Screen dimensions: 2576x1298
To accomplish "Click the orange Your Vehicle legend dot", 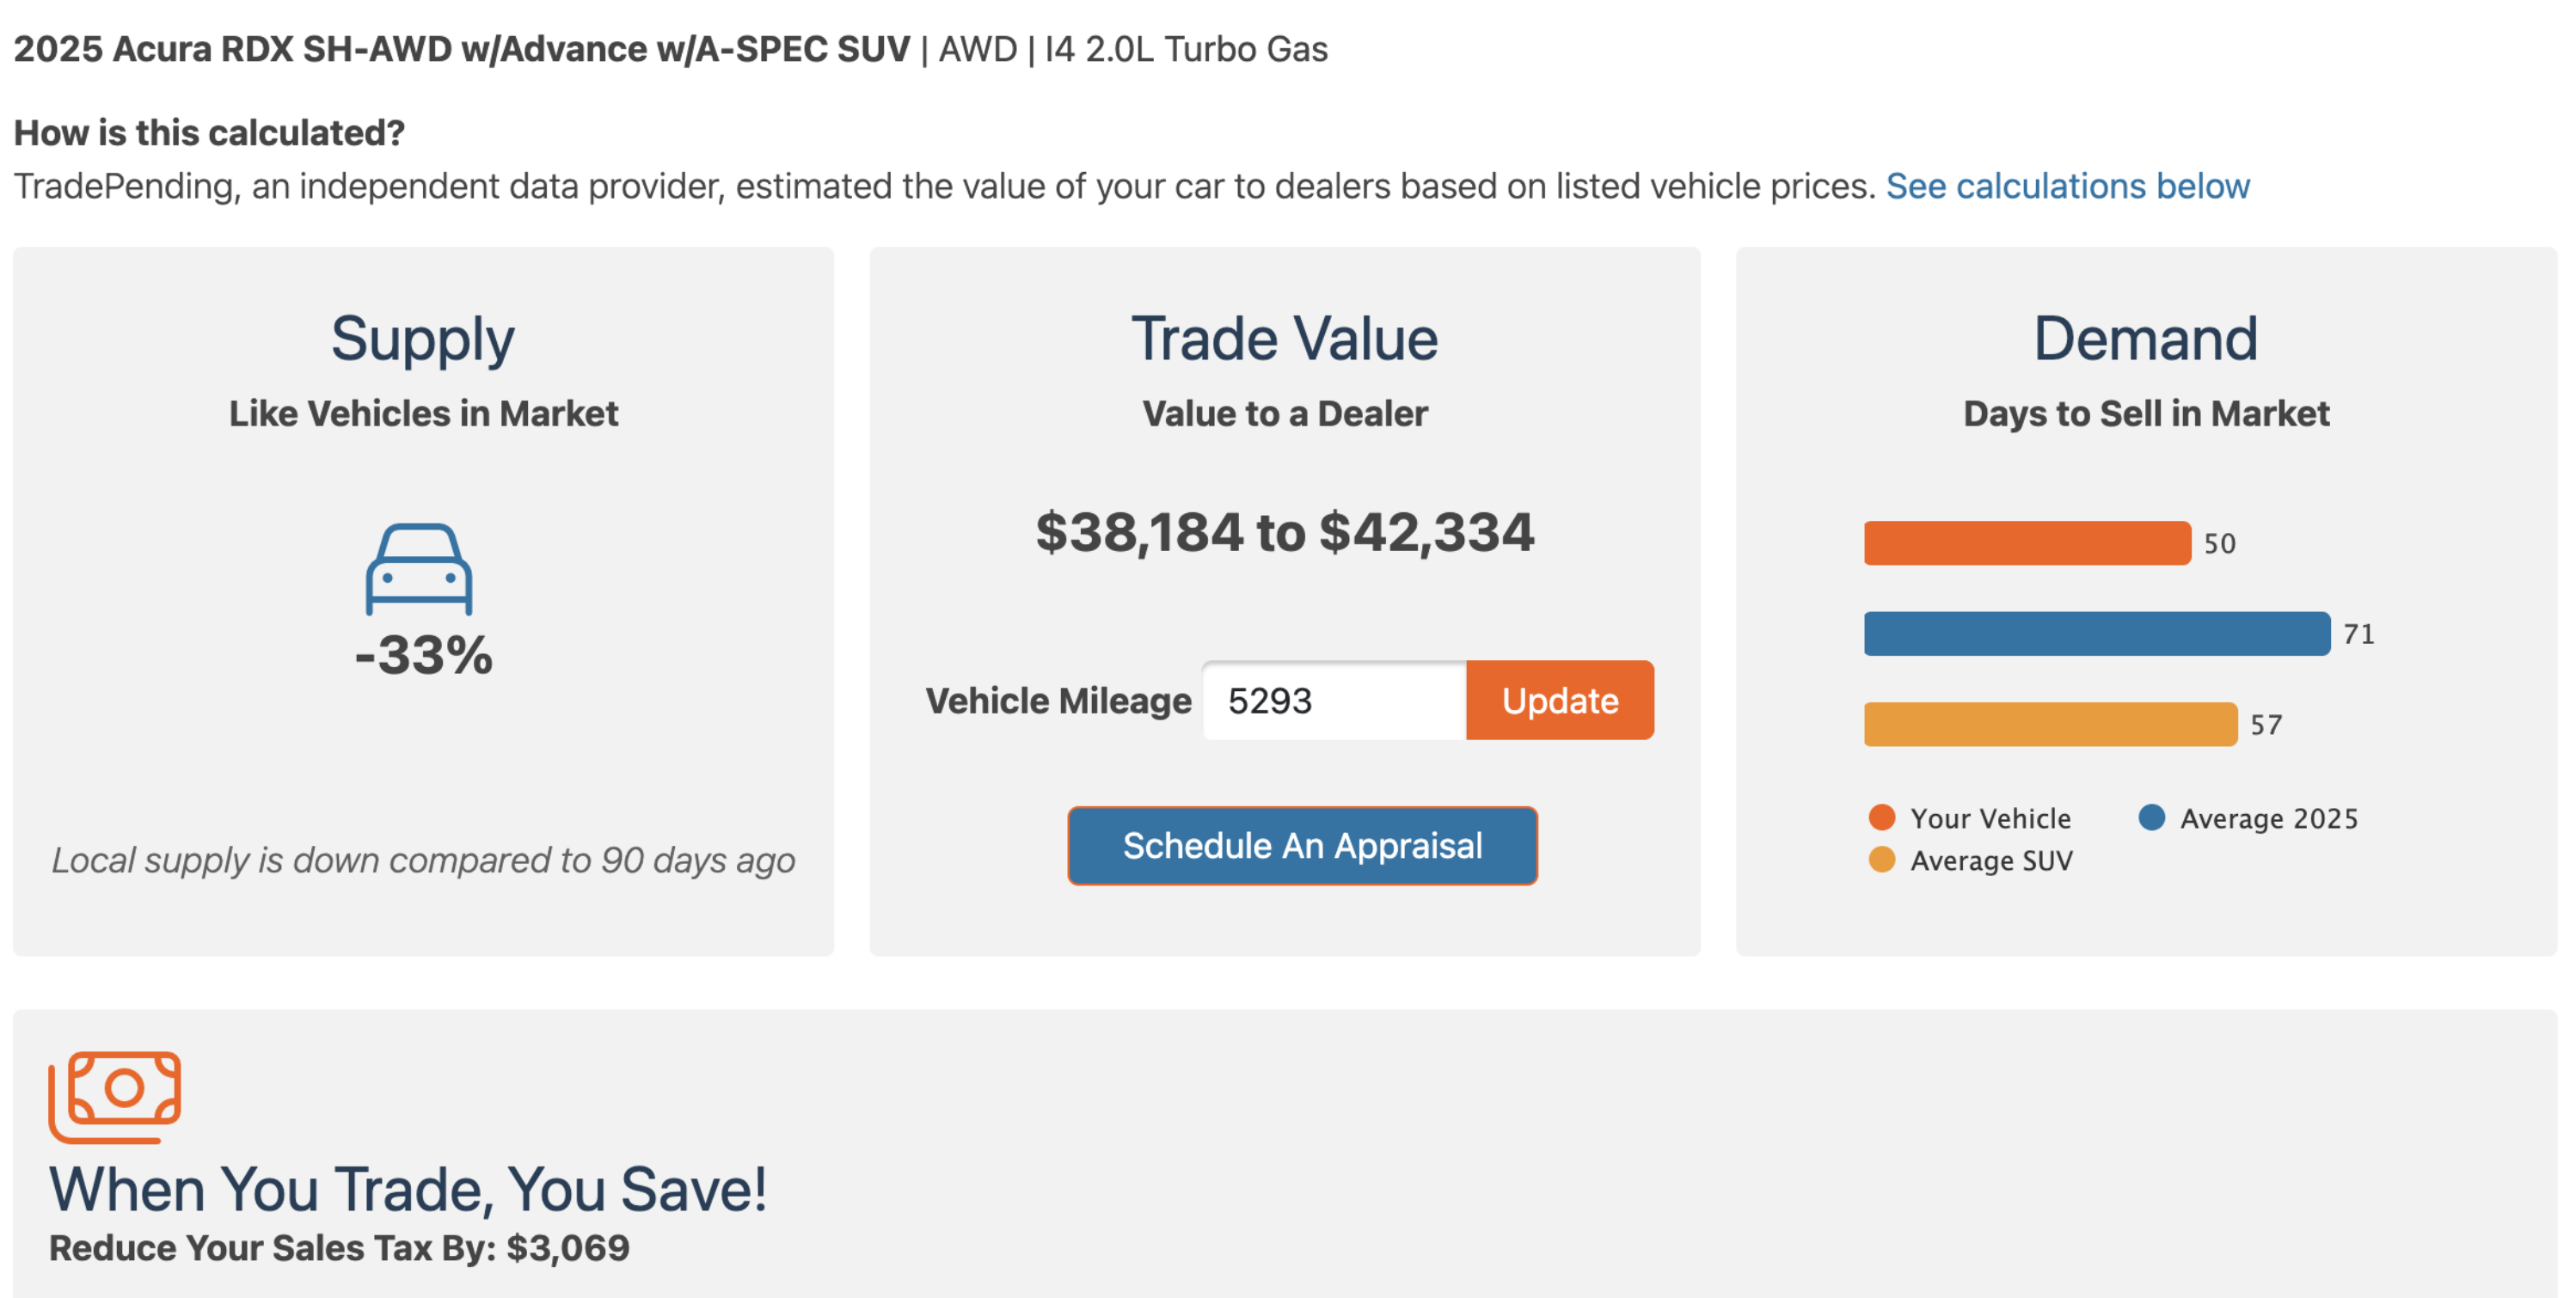I will click(1882, 817).
